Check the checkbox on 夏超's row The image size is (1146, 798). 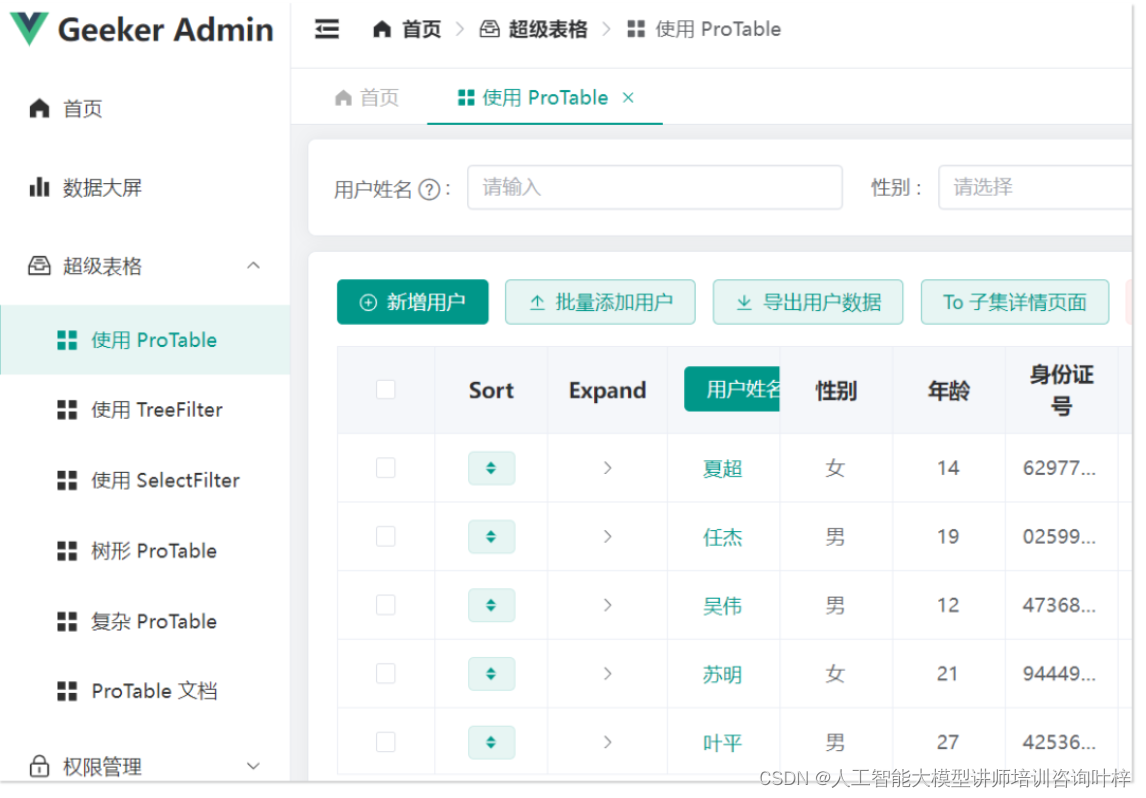tap(386, 468)
